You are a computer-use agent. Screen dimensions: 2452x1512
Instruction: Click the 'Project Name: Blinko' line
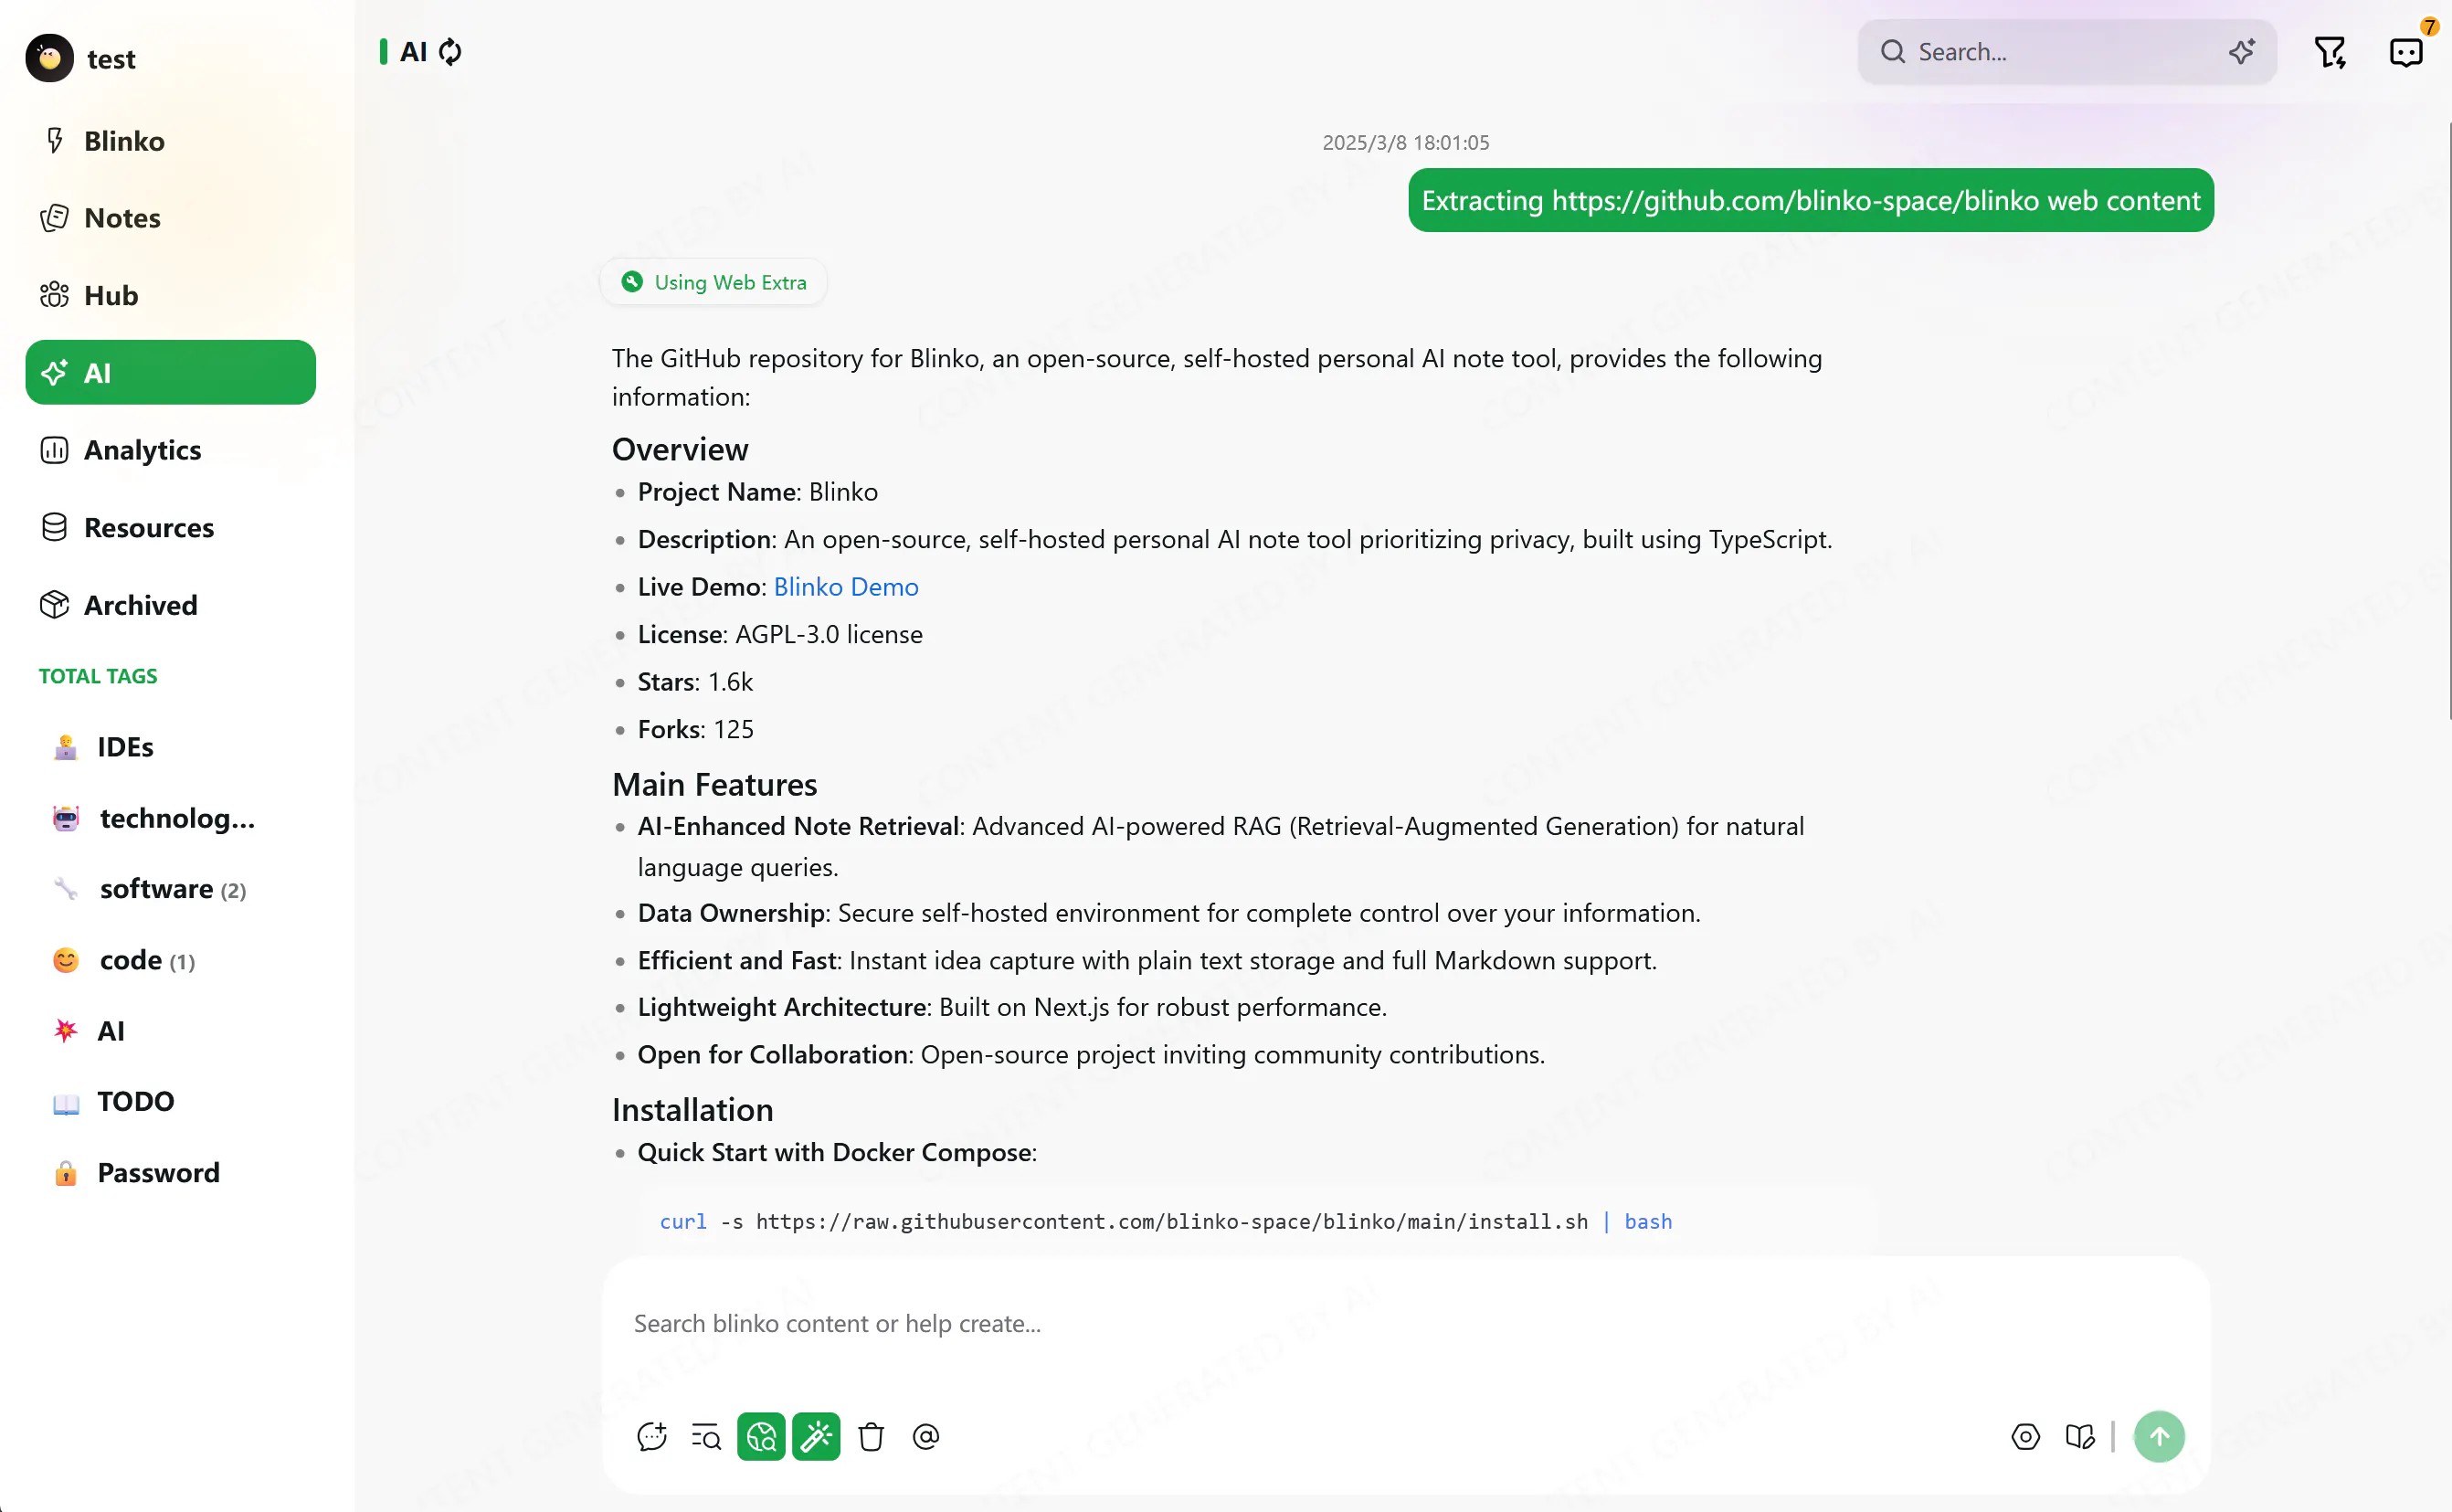(x=758, y=492)
